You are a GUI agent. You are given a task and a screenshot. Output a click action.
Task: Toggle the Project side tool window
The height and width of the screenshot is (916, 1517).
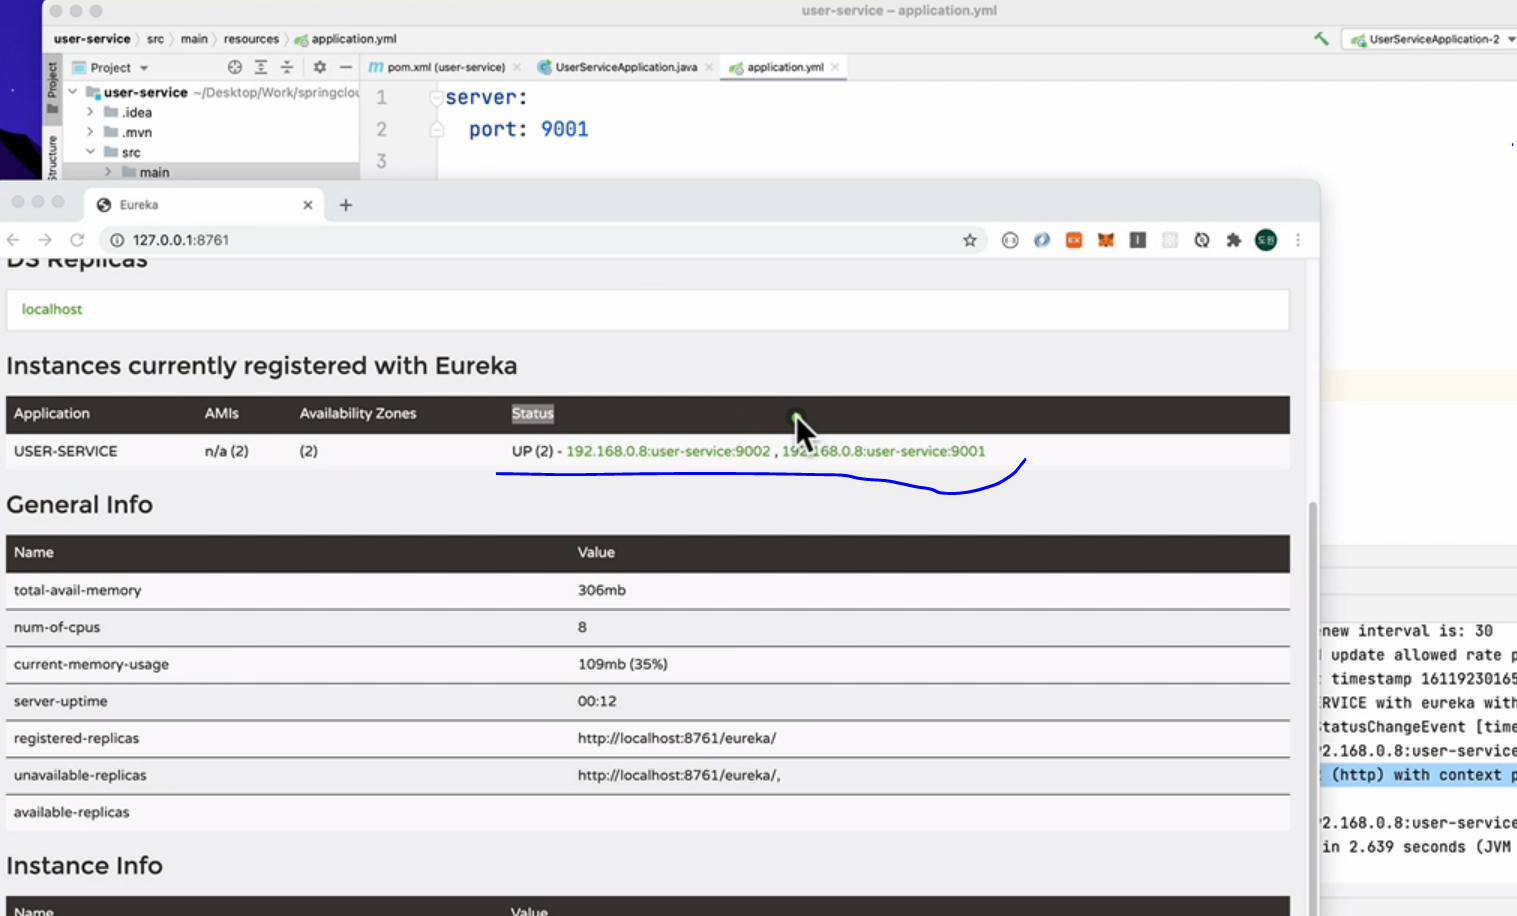pyautogui.click(x=53, y=88)
